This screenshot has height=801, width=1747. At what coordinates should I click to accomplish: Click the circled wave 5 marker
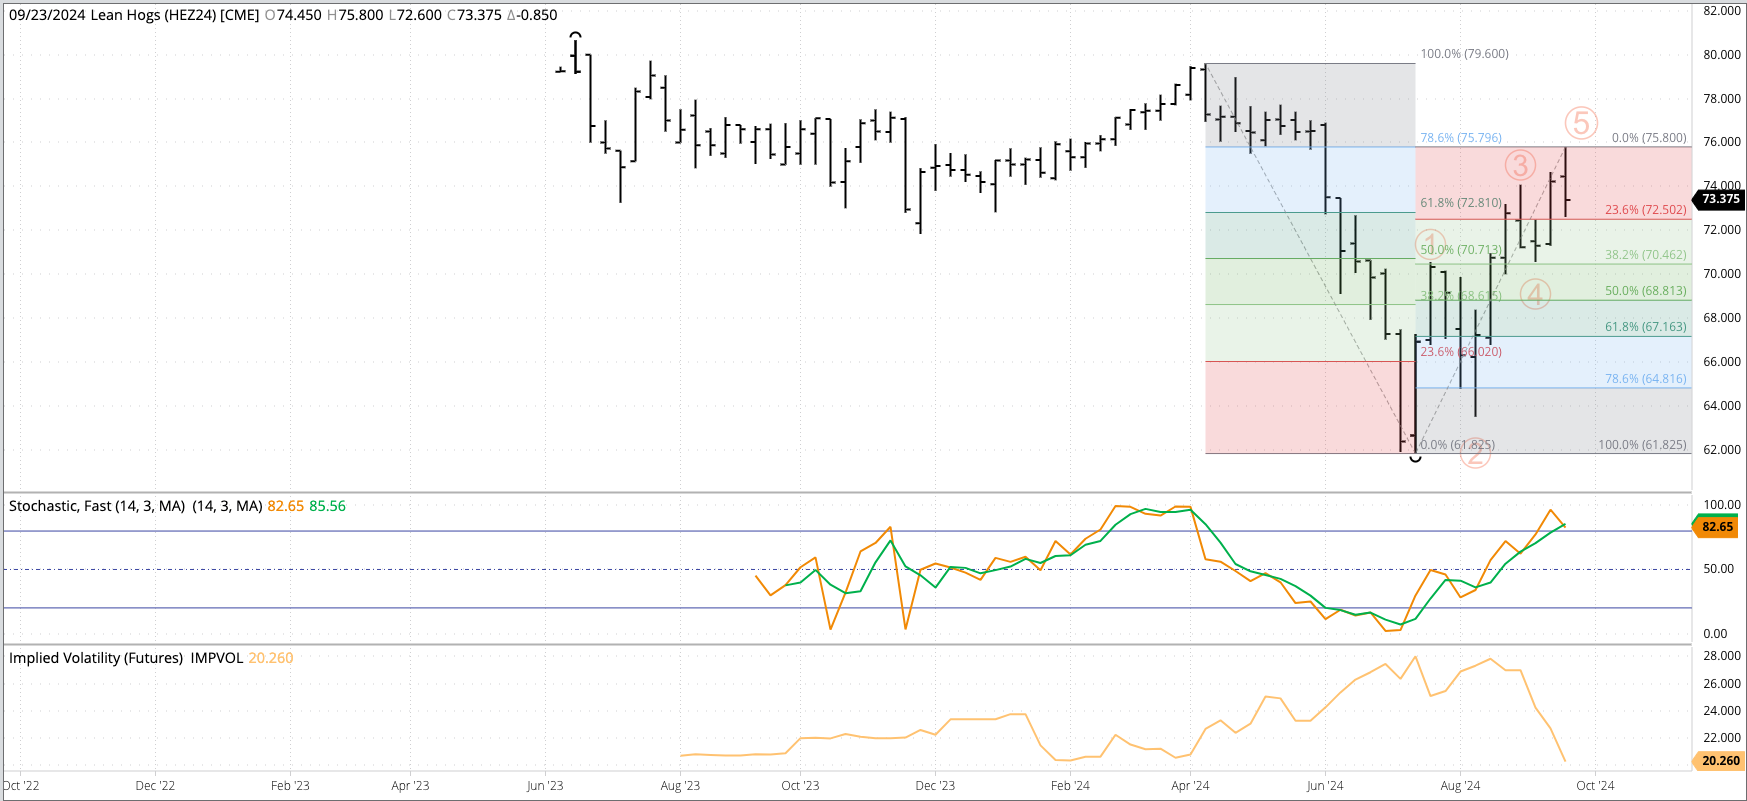click(1580, 123)
